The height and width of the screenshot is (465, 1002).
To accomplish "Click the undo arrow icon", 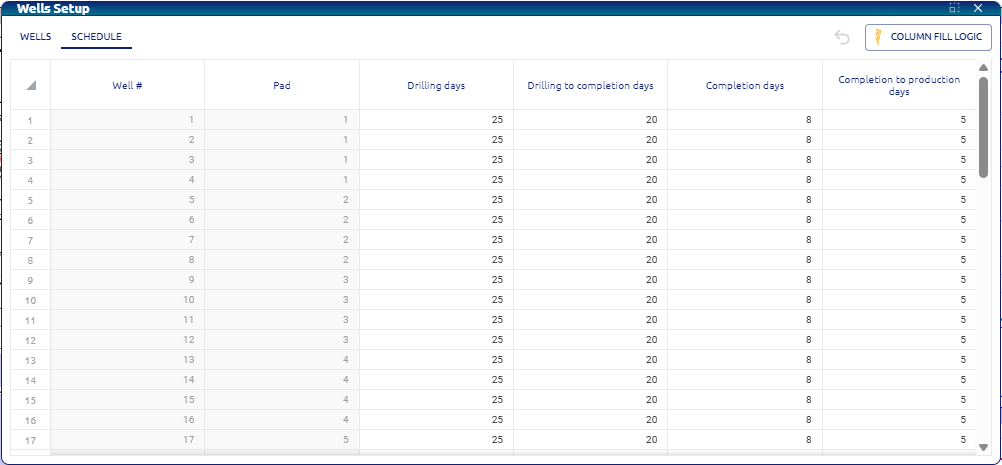I will coord(842,38).
